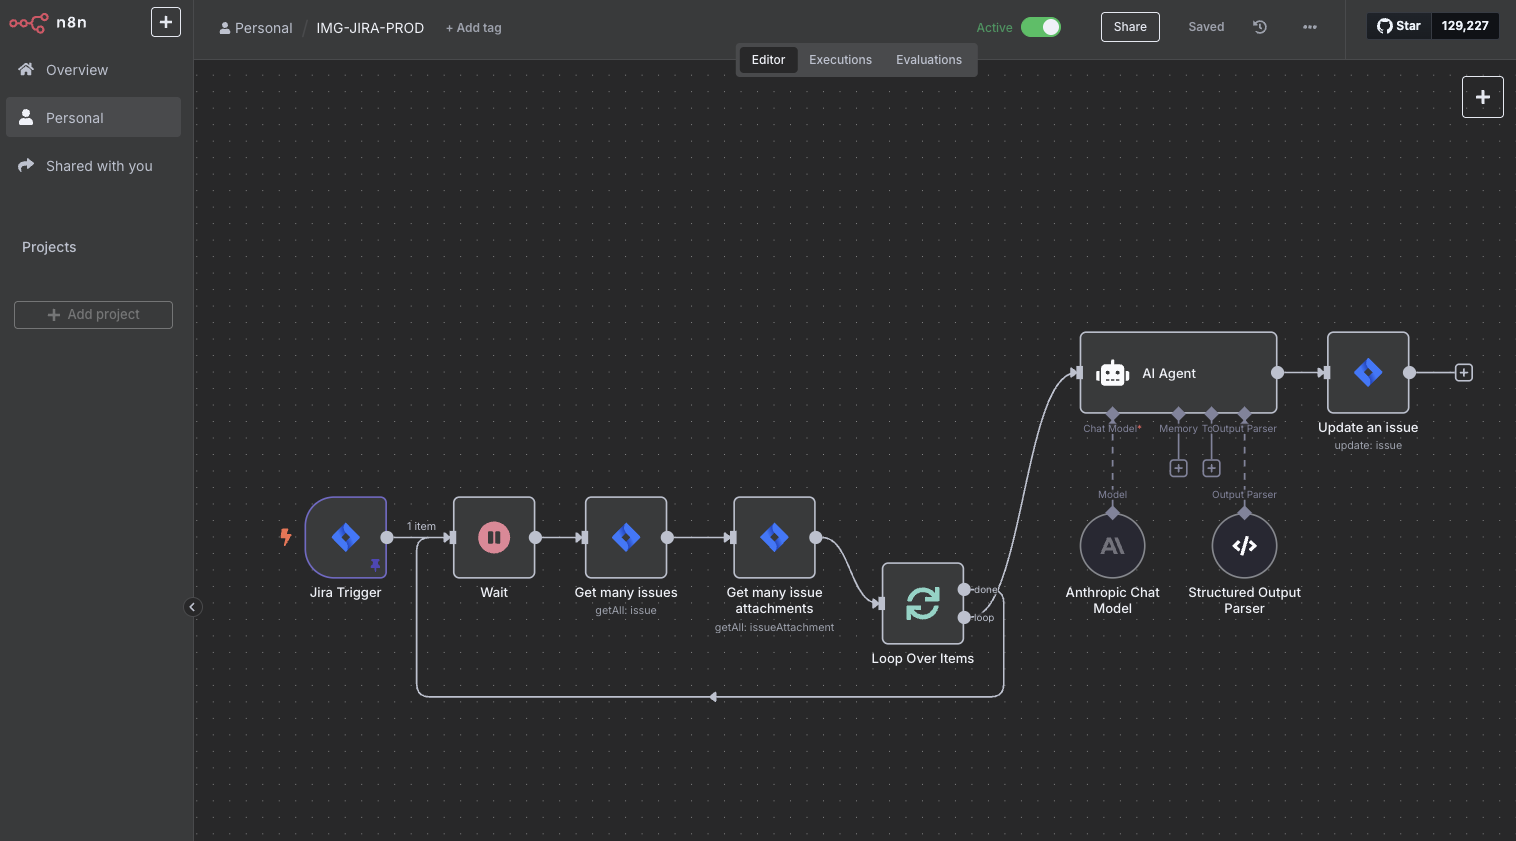Open the Get many issue attachments node

pyautogui.click(x=774, y=538)
